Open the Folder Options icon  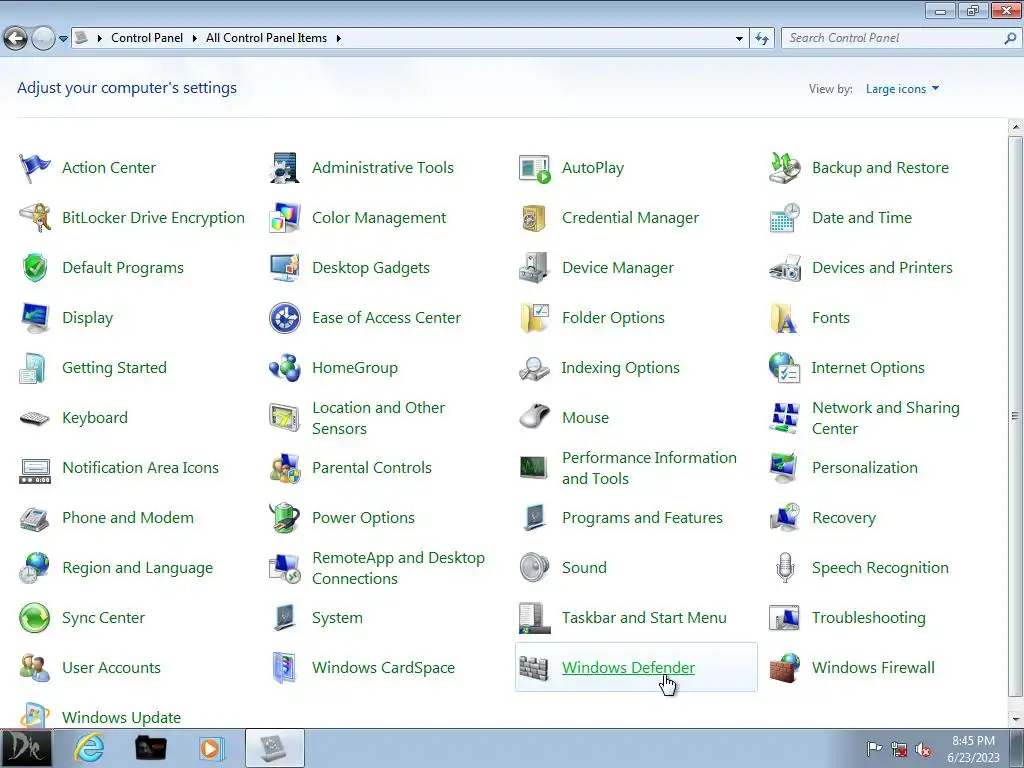(x=535, y=318)
